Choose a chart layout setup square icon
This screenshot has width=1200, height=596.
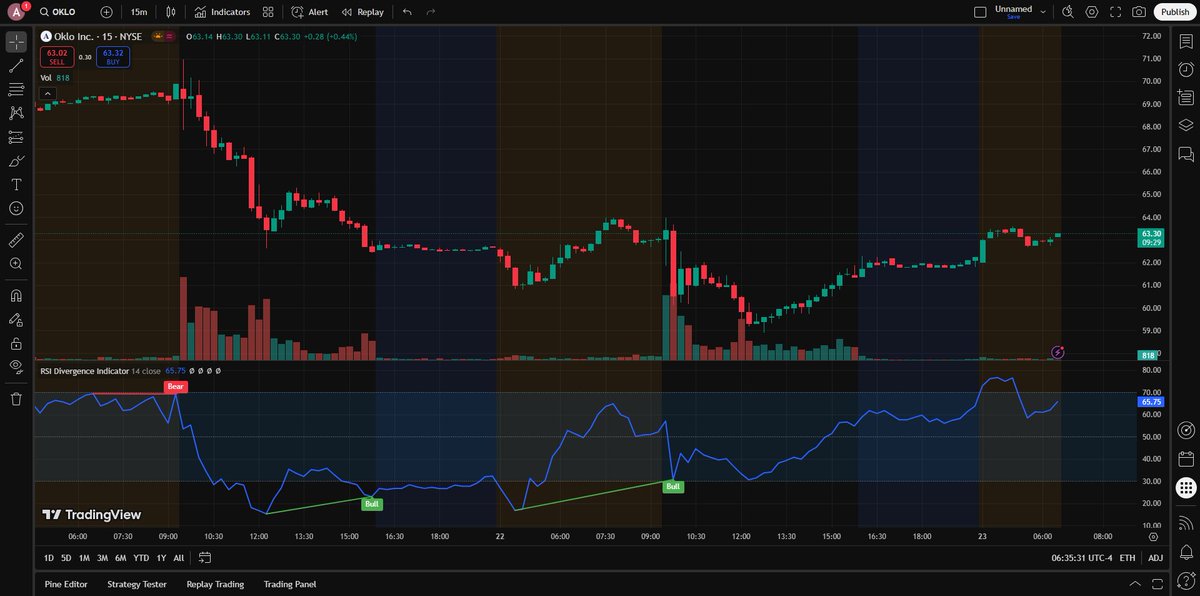click(980, 12)
